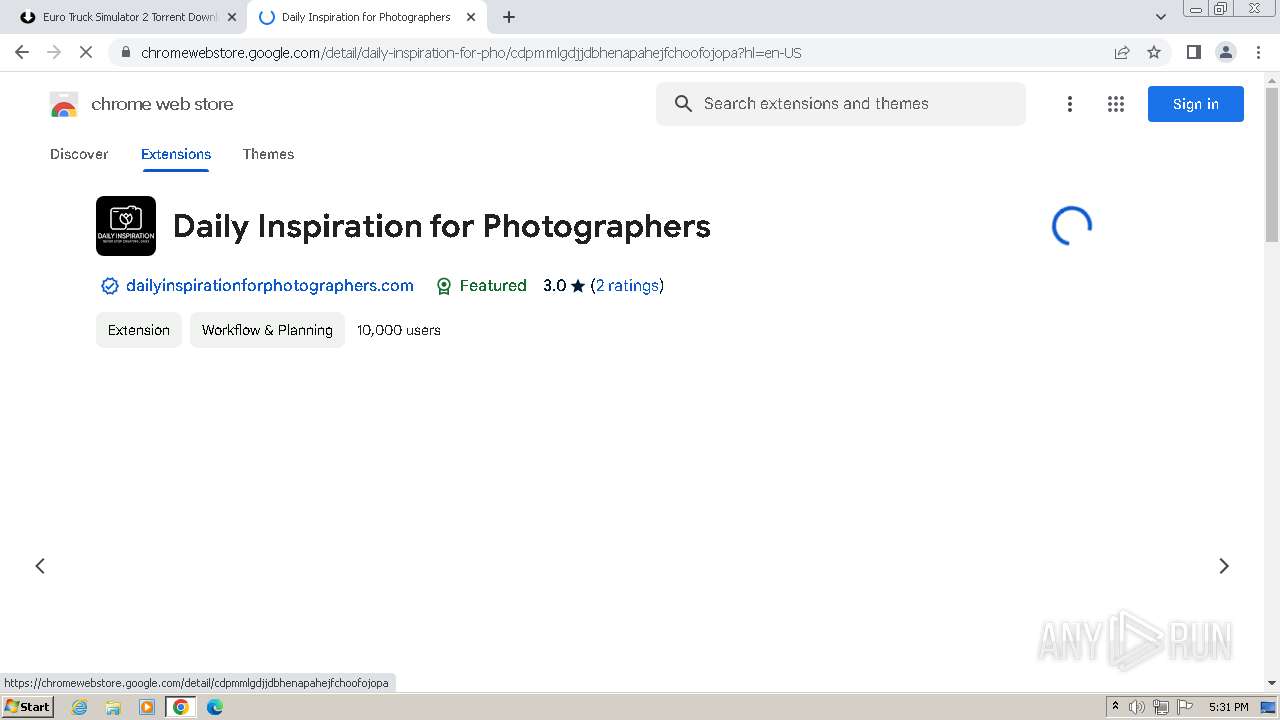Close the Euro Truck Simulator 2 tab
1280x720 pixels.
coord(231,17)
